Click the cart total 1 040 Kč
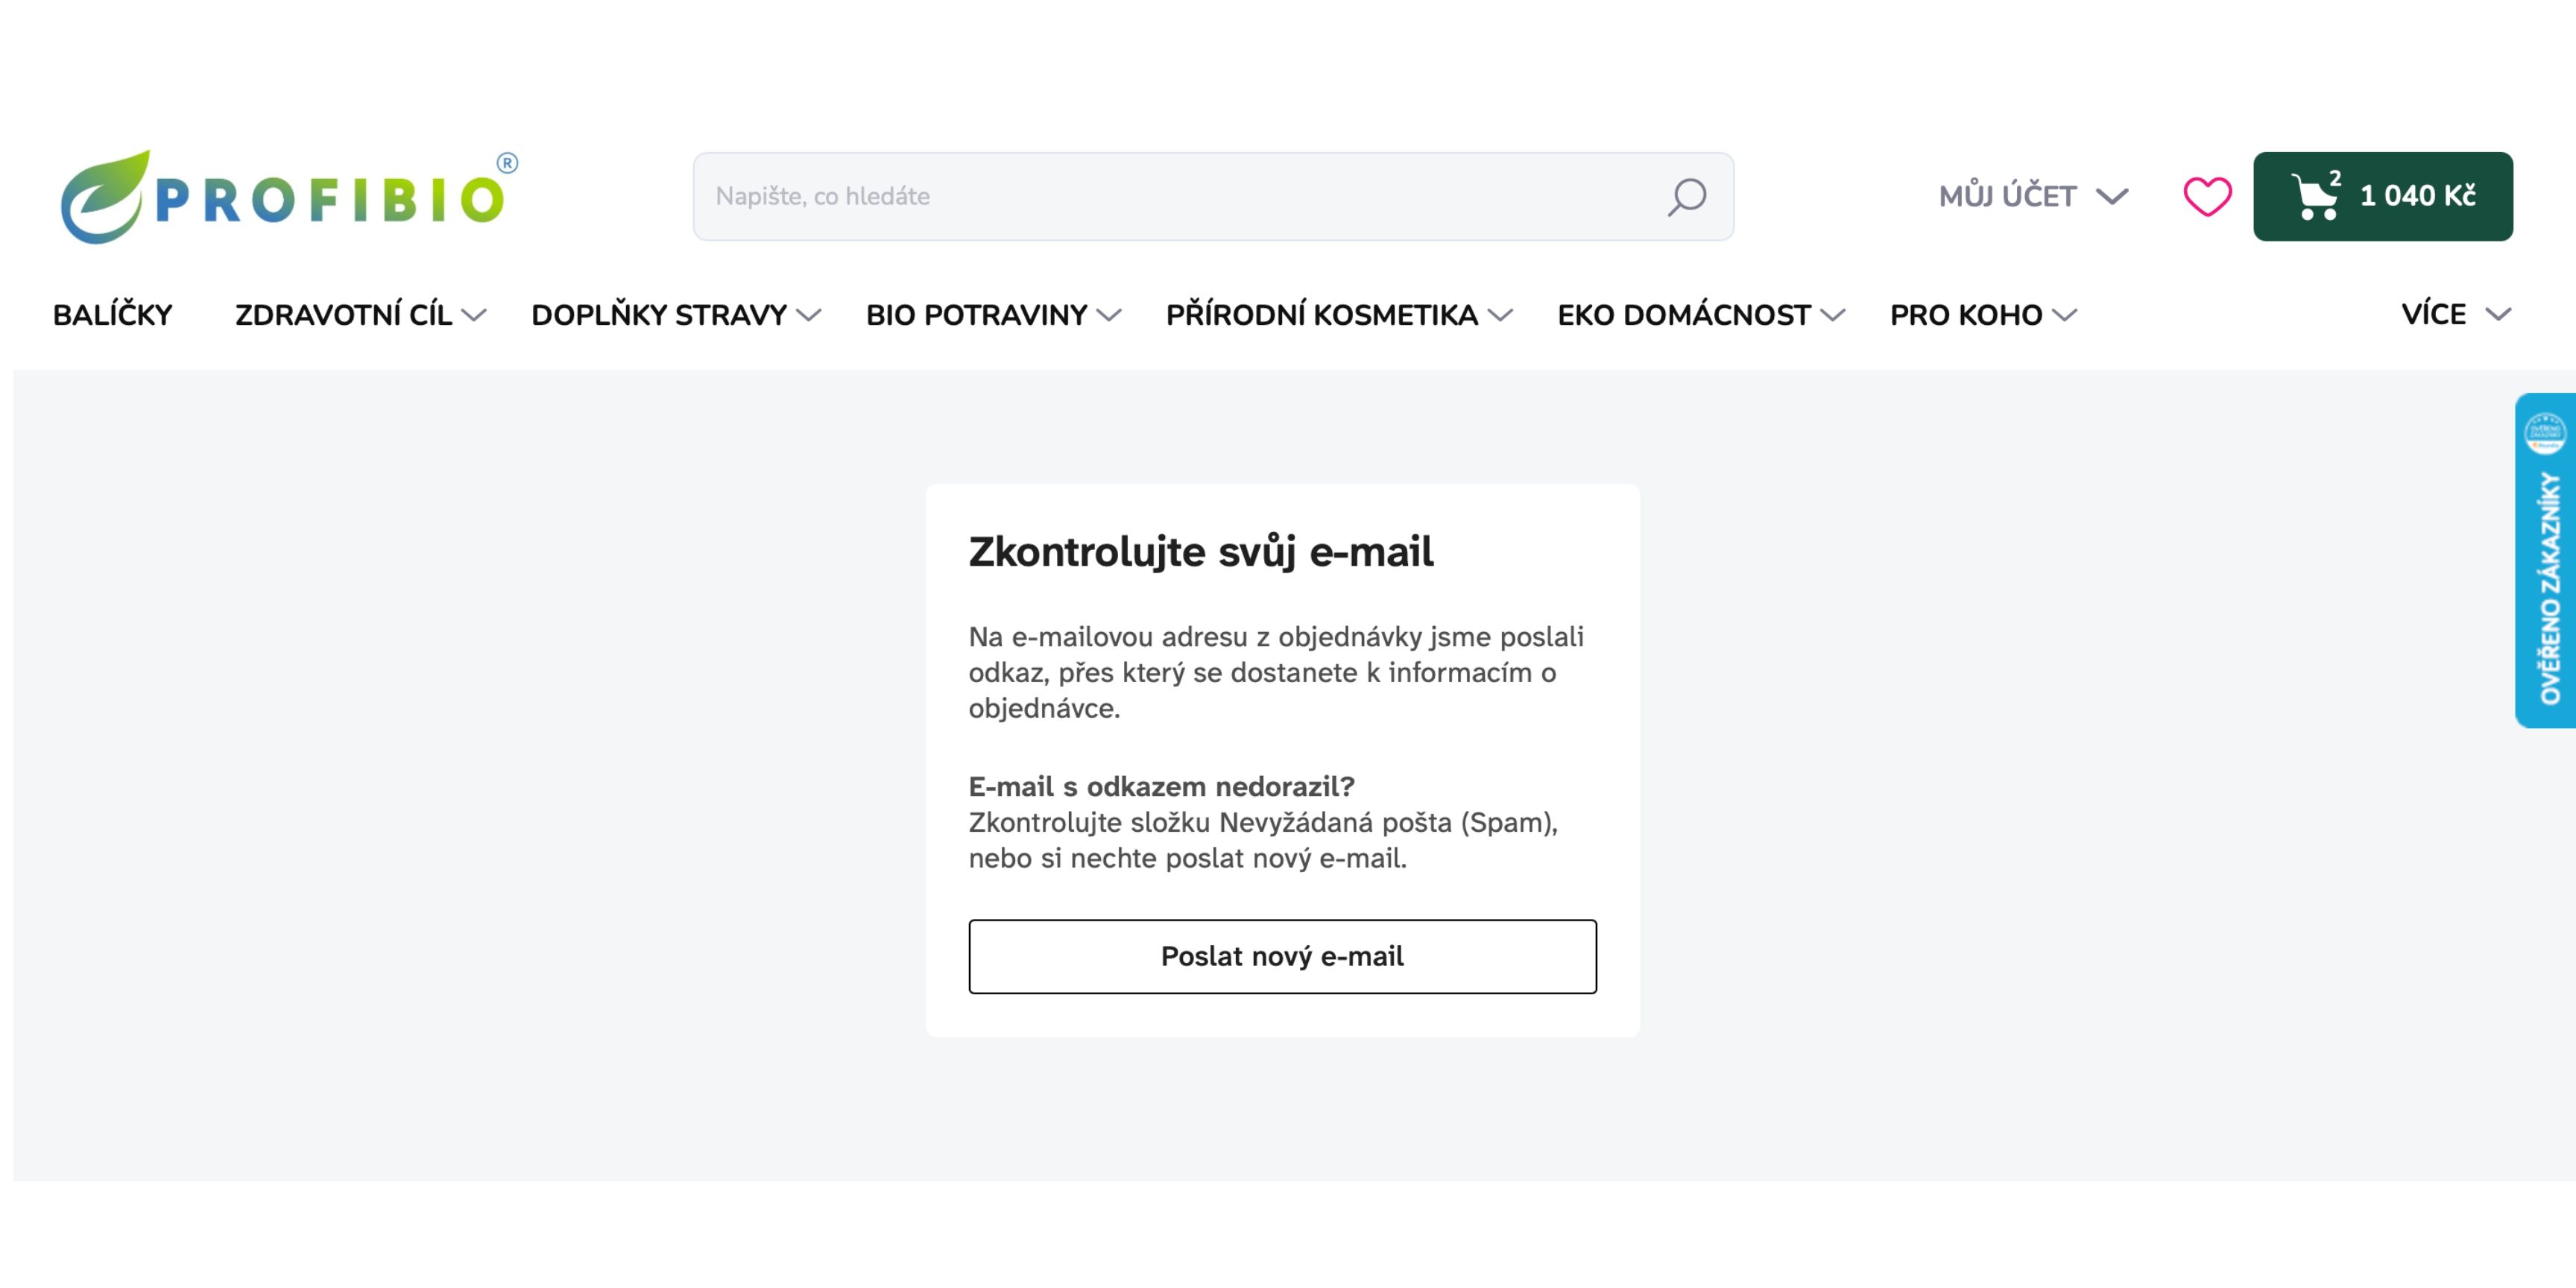This screenshot has width=2576, height=1288. [x=2417, y=196]
